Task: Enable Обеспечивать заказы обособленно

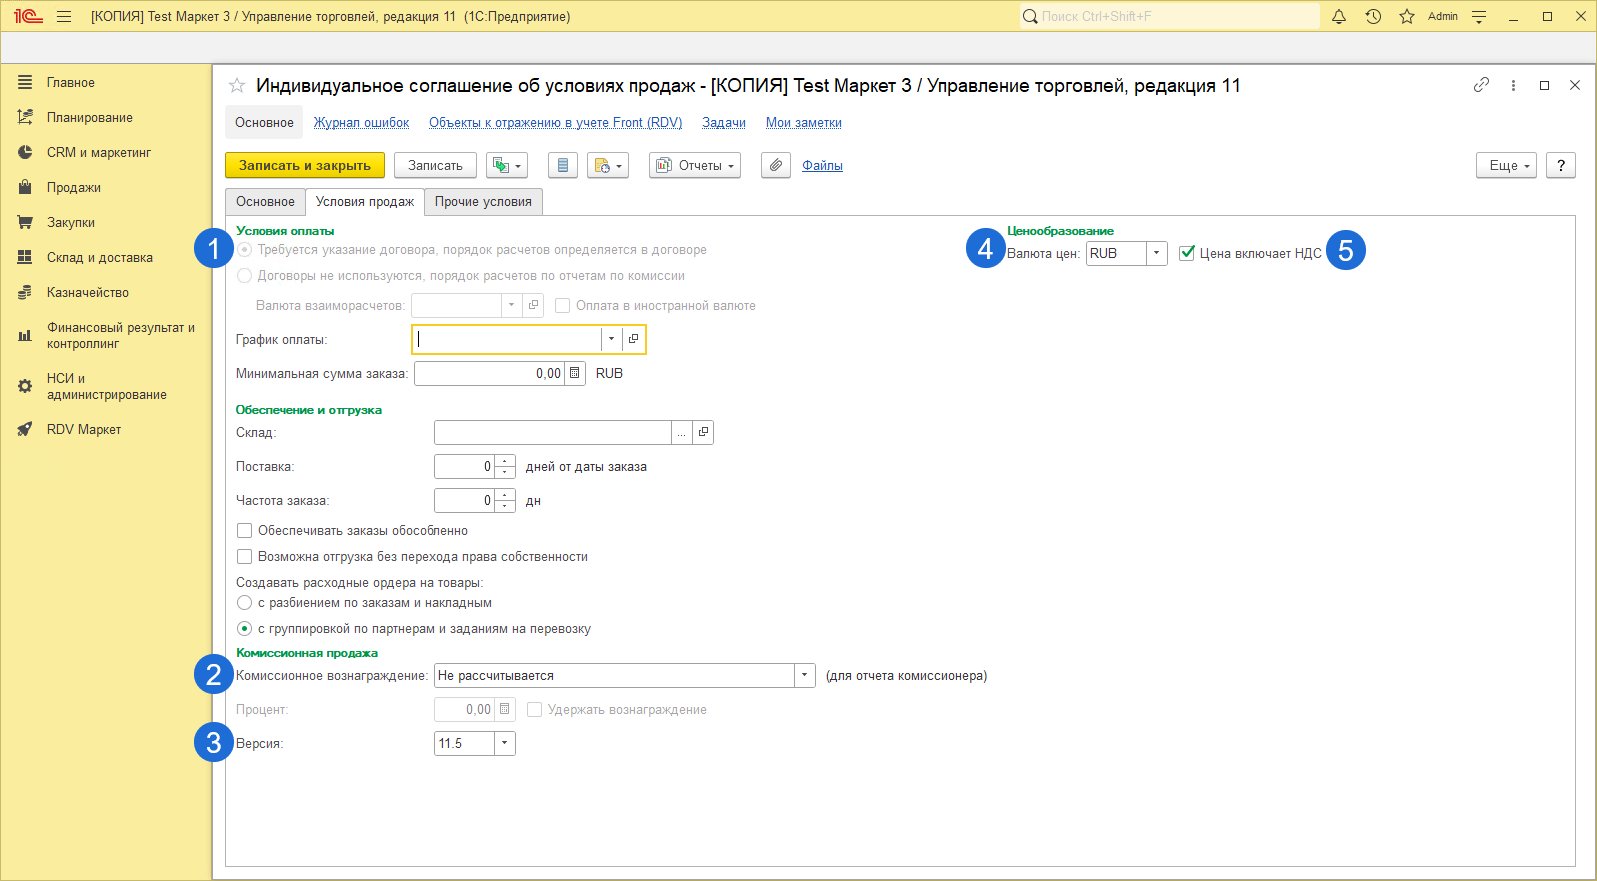Action: [245, 530]
